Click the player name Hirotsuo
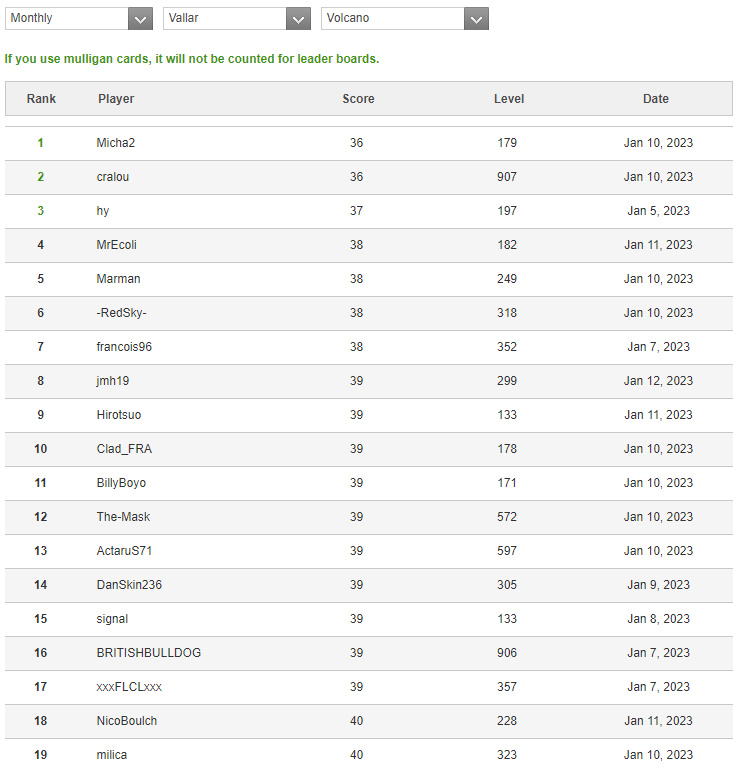738x768 pixels. pyautogui.click(x=119, y=415)
